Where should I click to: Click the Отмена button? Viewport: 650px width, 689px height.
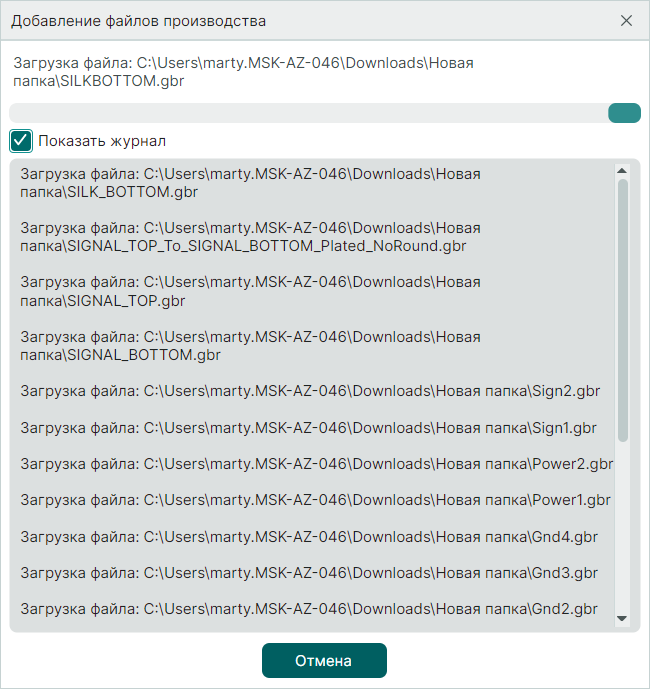coord(324,660)
